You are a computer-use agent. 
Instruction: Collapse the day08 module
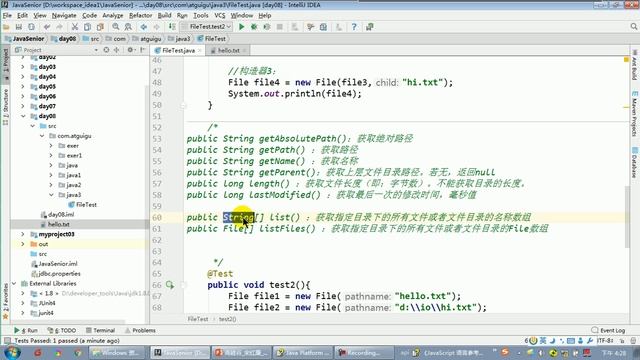[x=23, y=116]
